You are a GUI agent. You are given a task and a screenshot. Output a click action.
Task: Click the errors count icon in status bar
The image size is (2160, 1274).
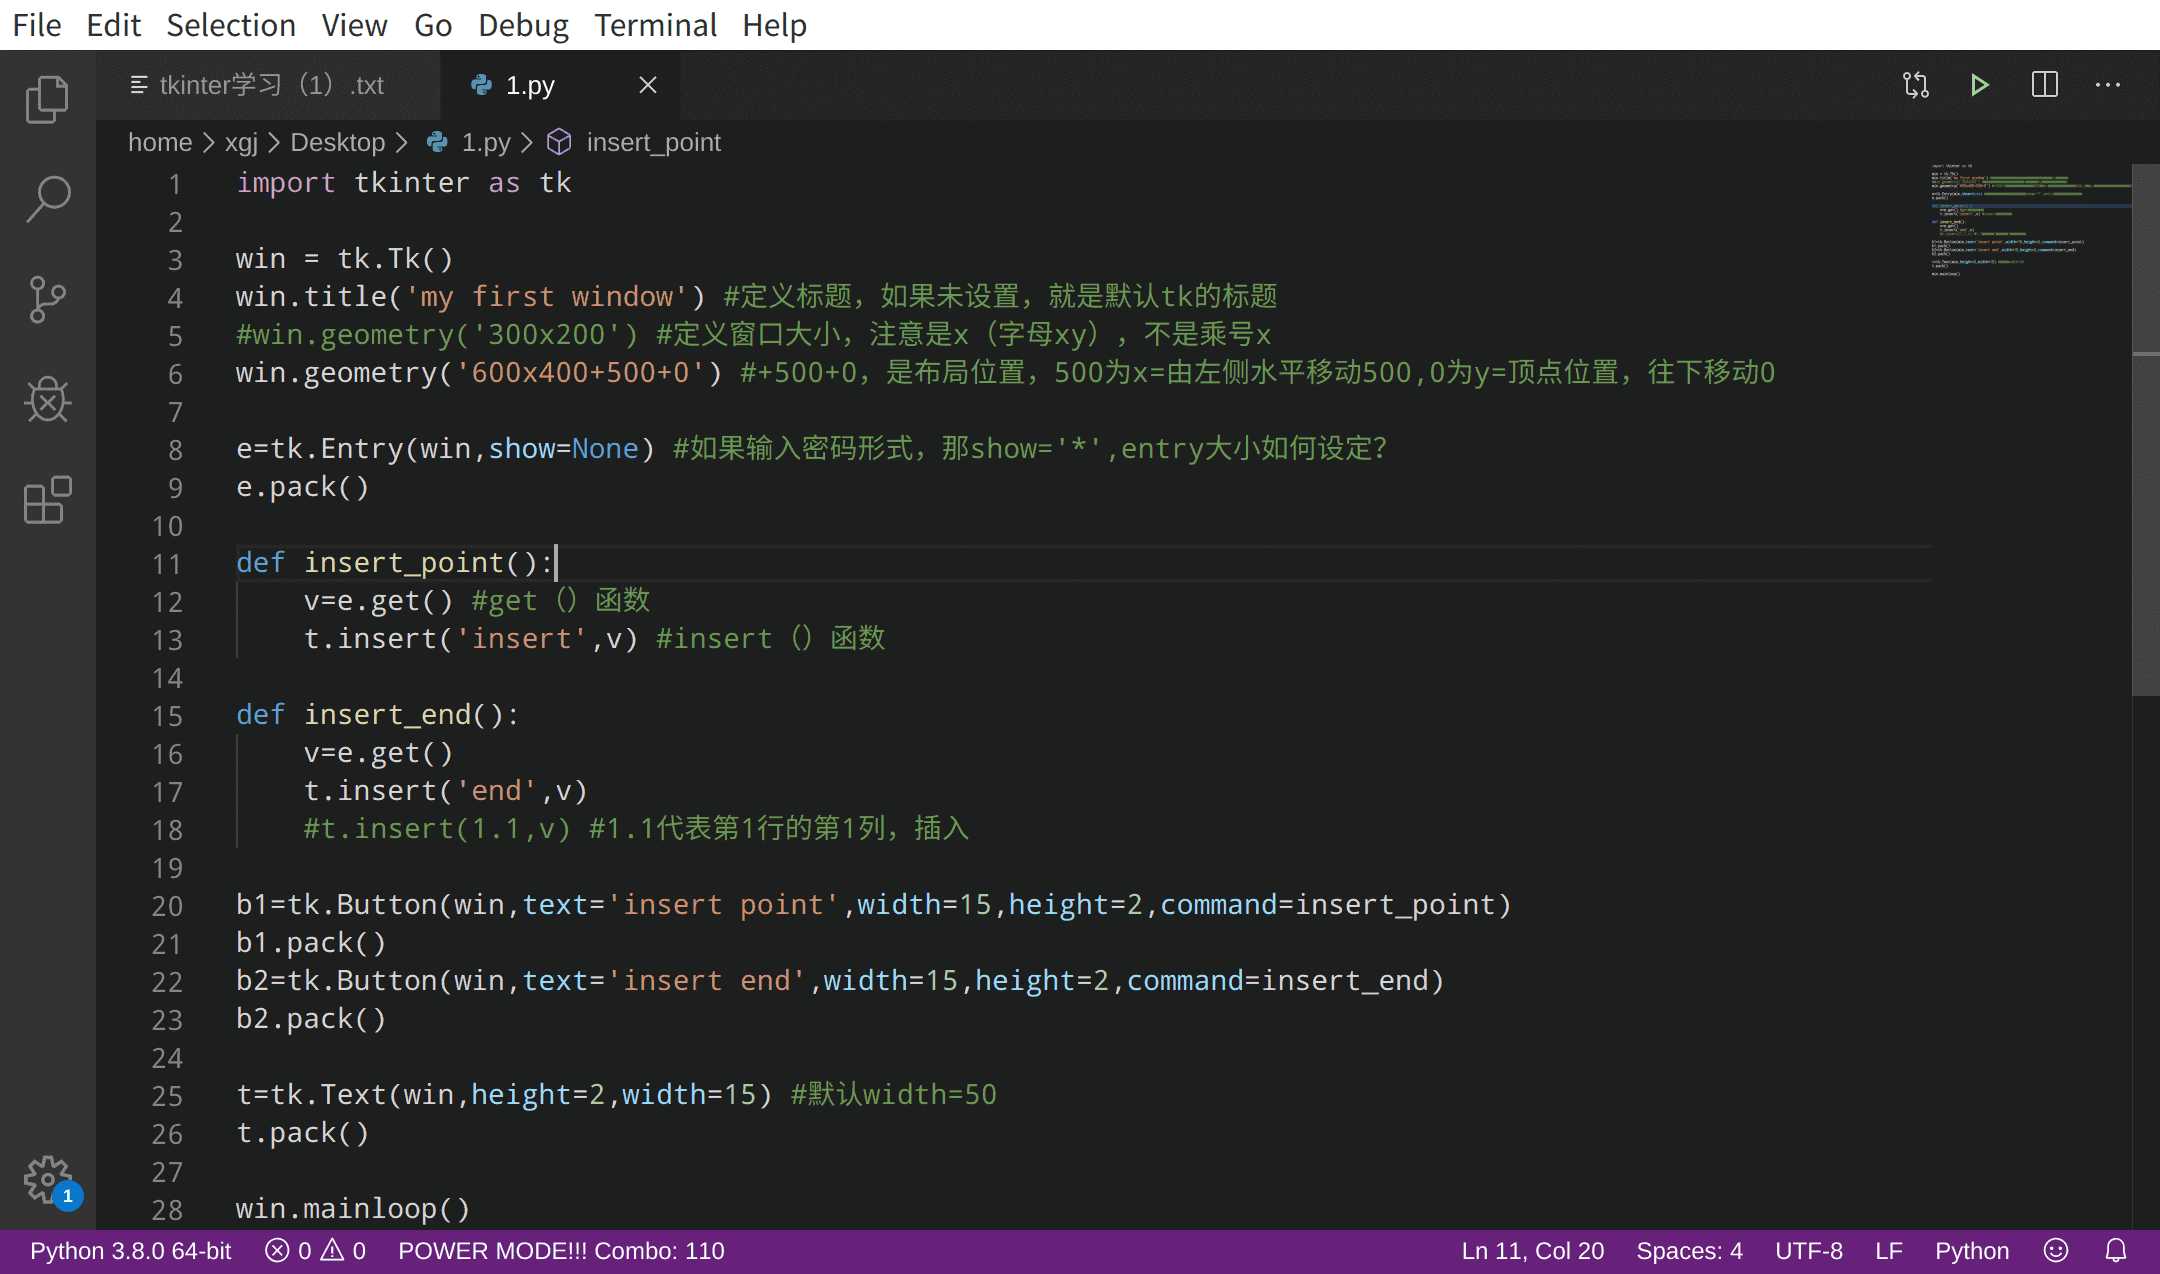pyautogui.click(x=277, y=1251)
